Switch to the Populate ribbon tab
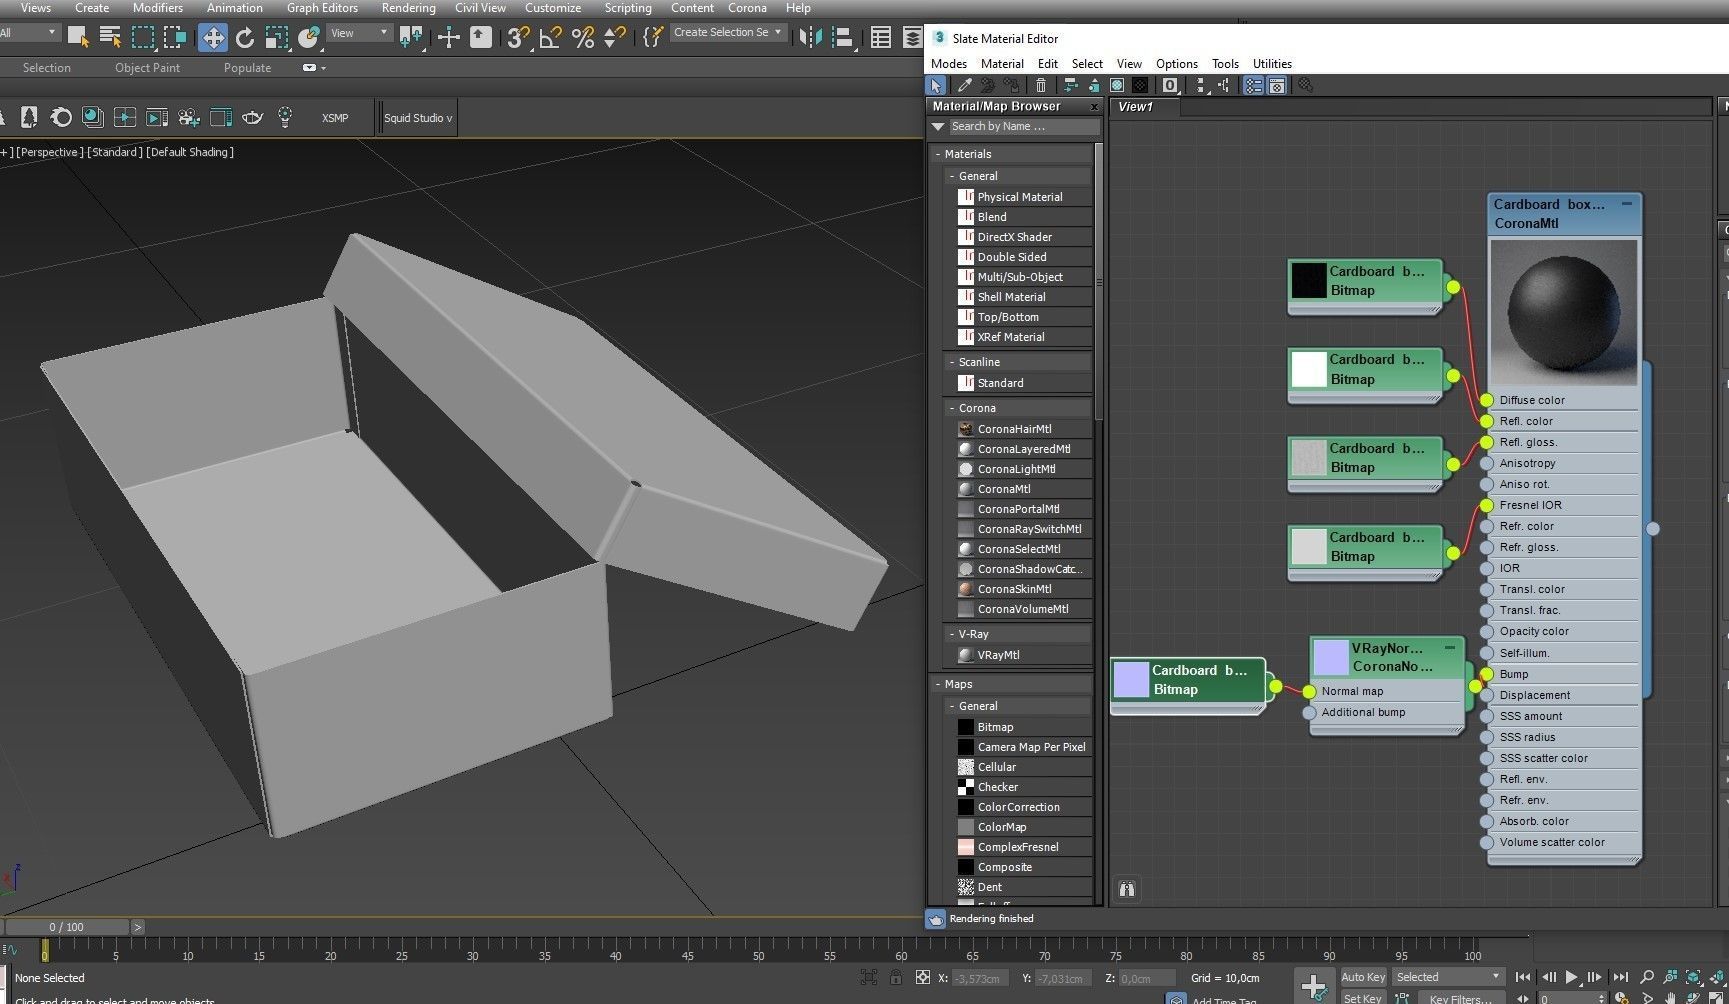Image resolution: width=1729 pixels, height=1004 pixels. click(x=247, y=68)
